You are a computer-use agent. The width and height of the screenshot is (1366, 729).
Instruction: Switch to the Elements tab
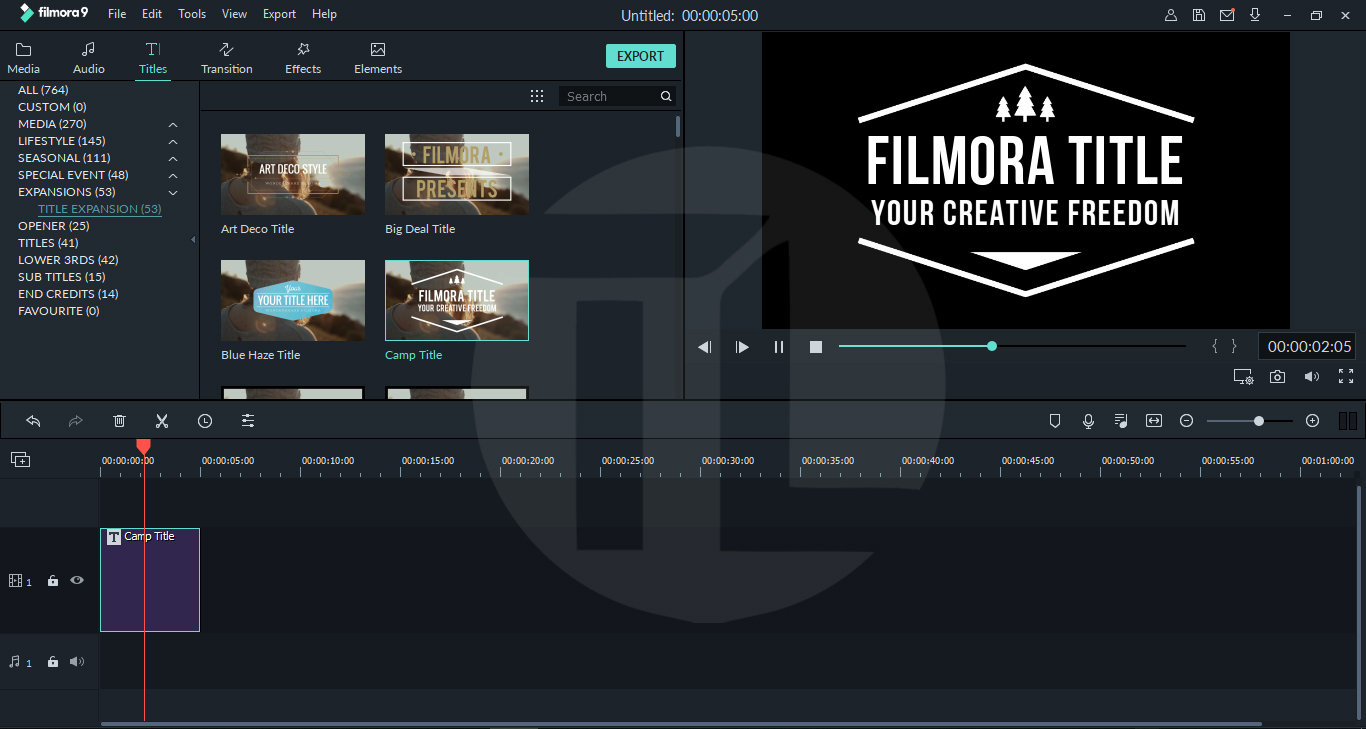378,58
